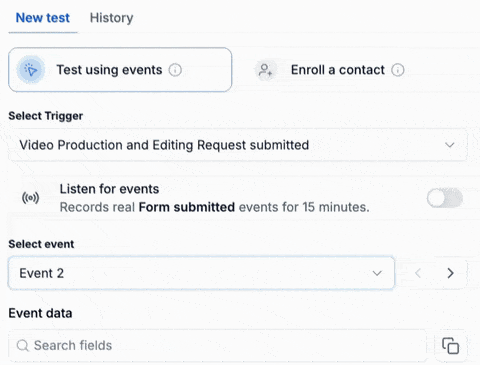Click the Select event label

point(41,244)
